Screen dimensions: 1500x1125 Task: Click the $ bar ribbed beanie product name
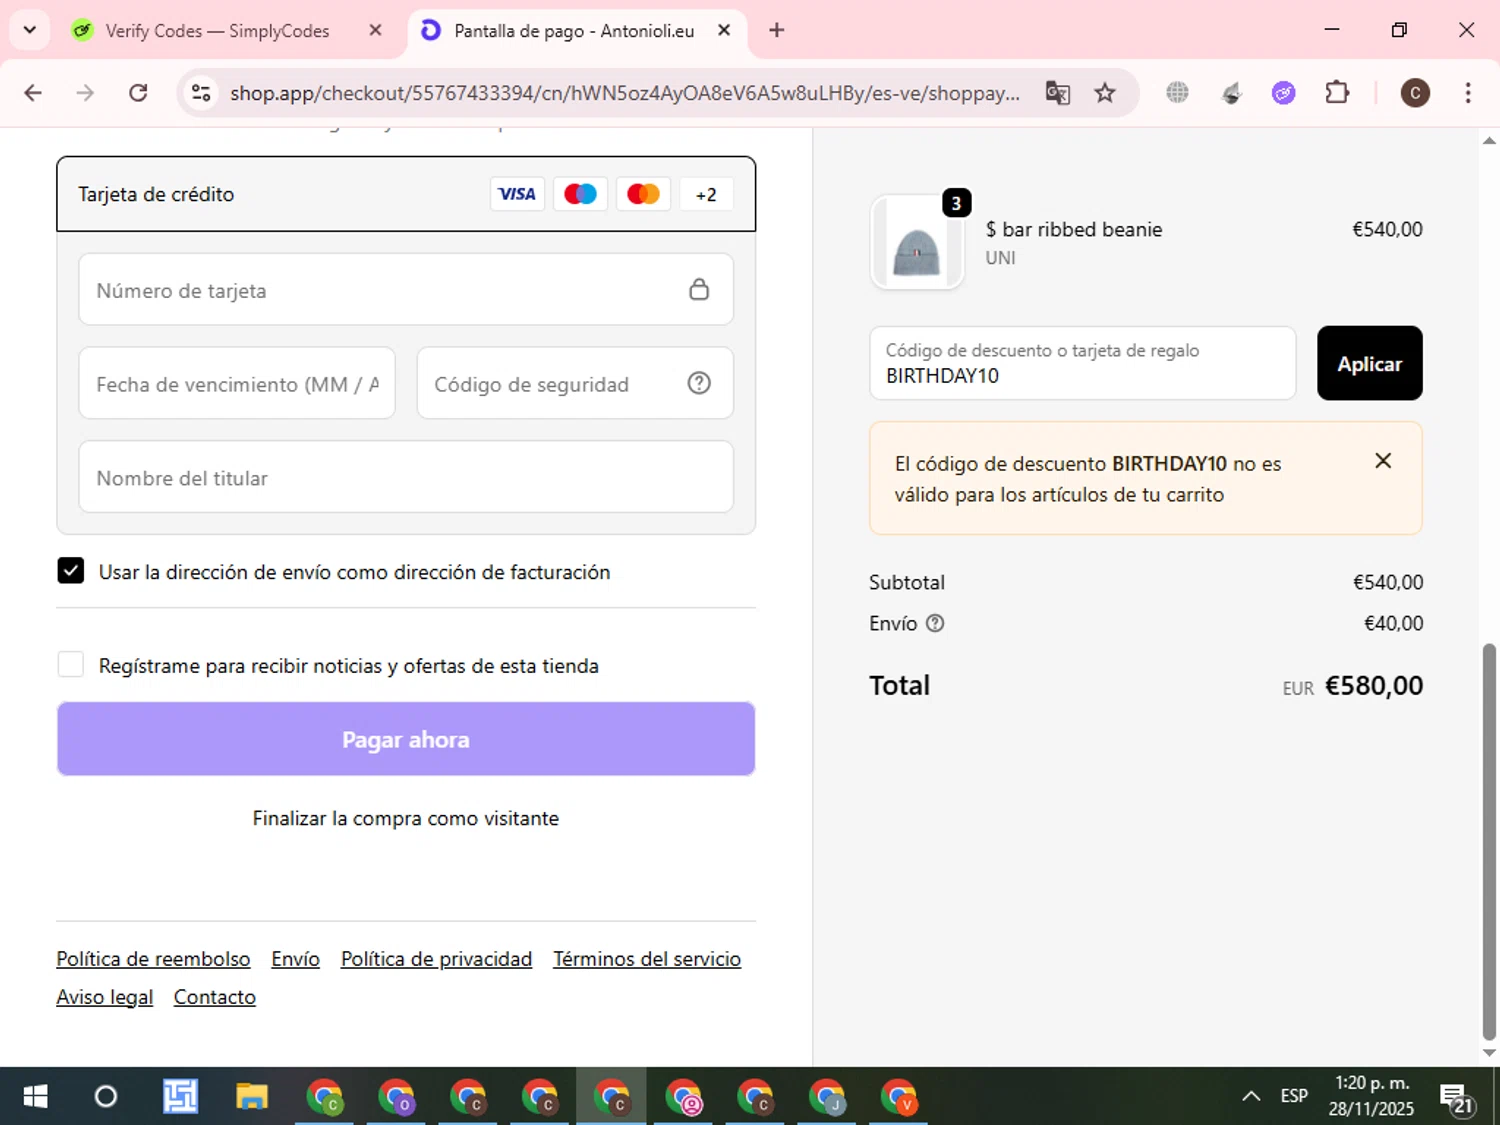click(1074, 229)
